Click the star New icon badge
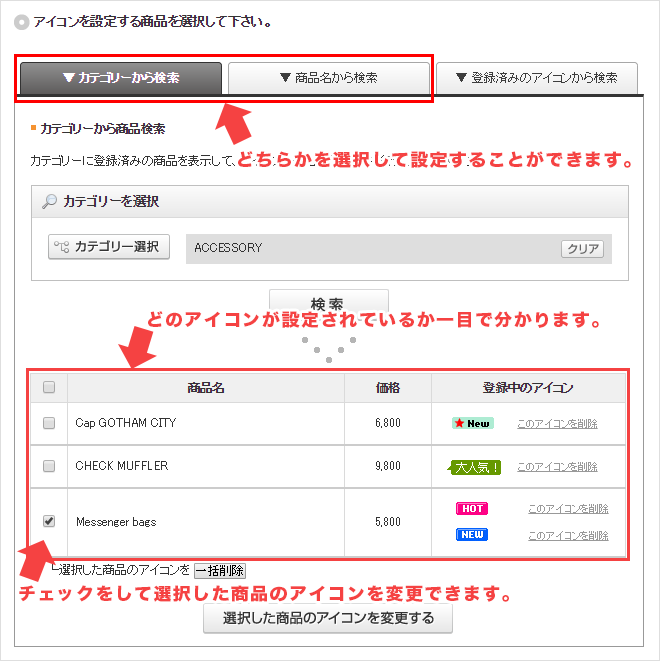The image size is (660, 661). pyautogui.click(x=473, y=423)
